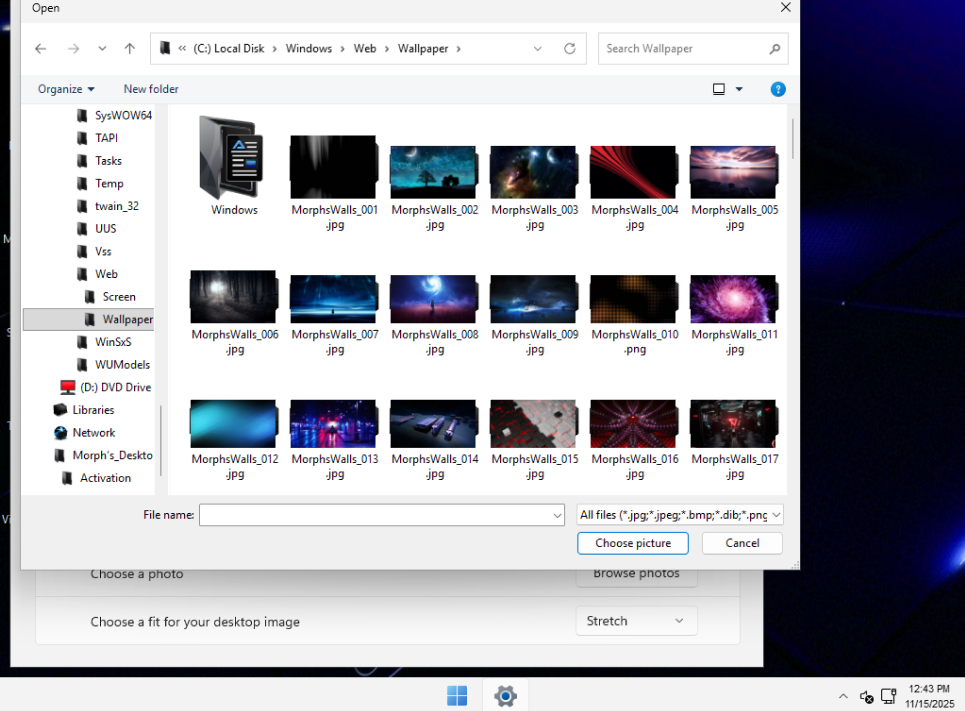965x711 pixels.
Task: Click the blue Help question mark icon
Action: [778, 89]
